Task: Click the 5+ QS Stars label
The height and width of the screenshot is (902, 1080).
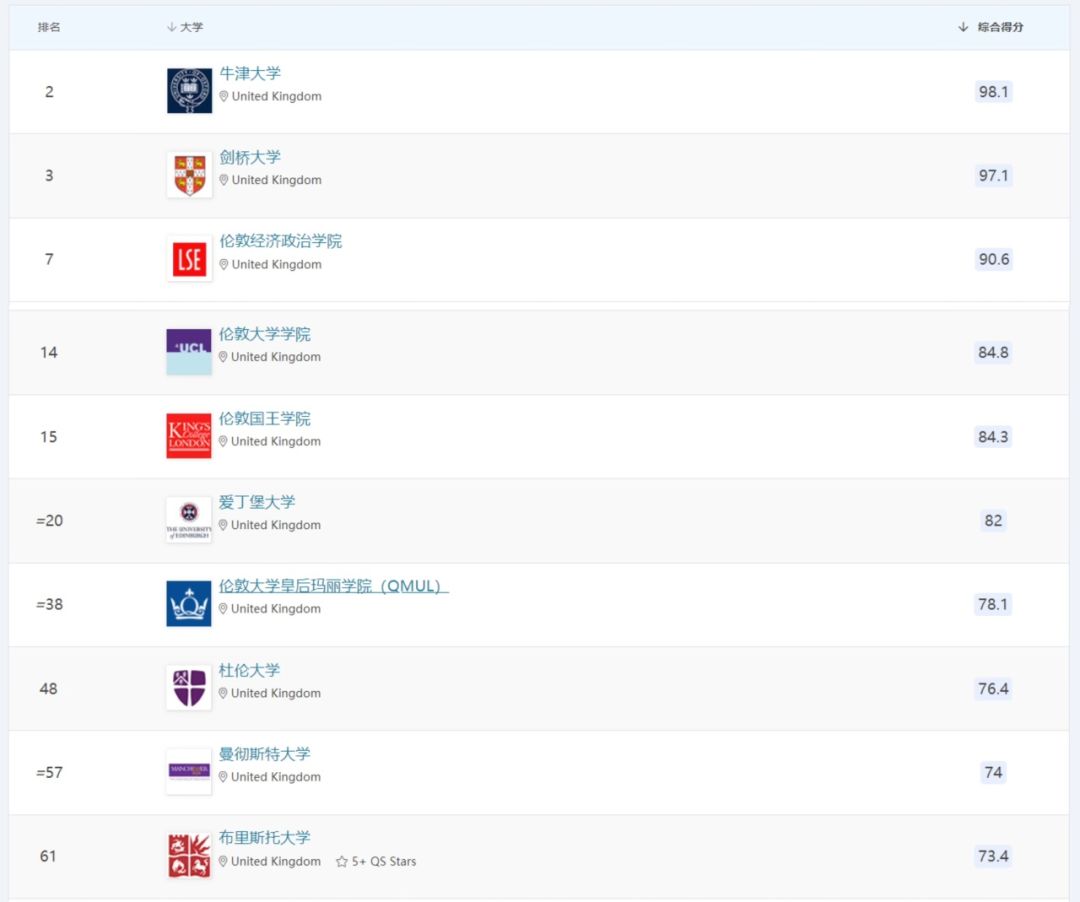Action: point(384,861)
